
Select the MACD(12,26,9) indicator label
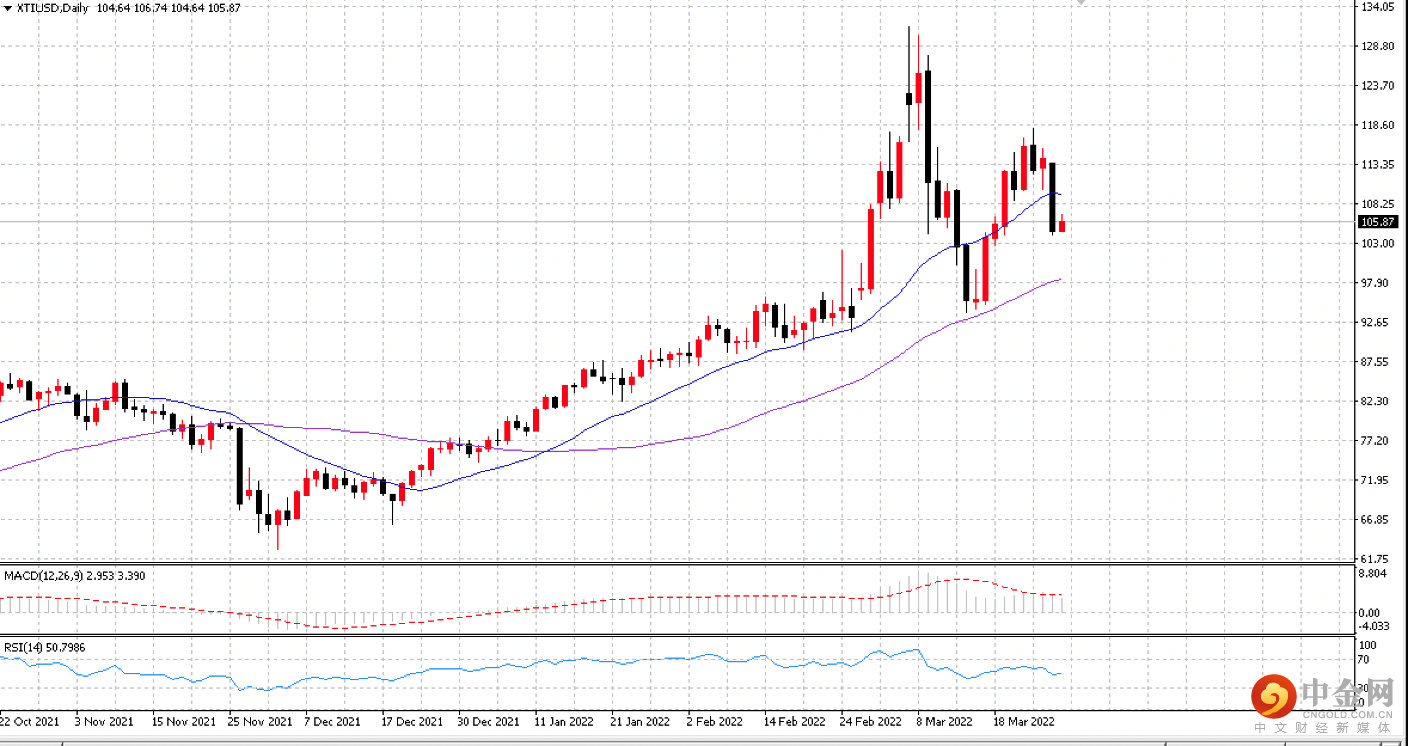pos(42,576)
